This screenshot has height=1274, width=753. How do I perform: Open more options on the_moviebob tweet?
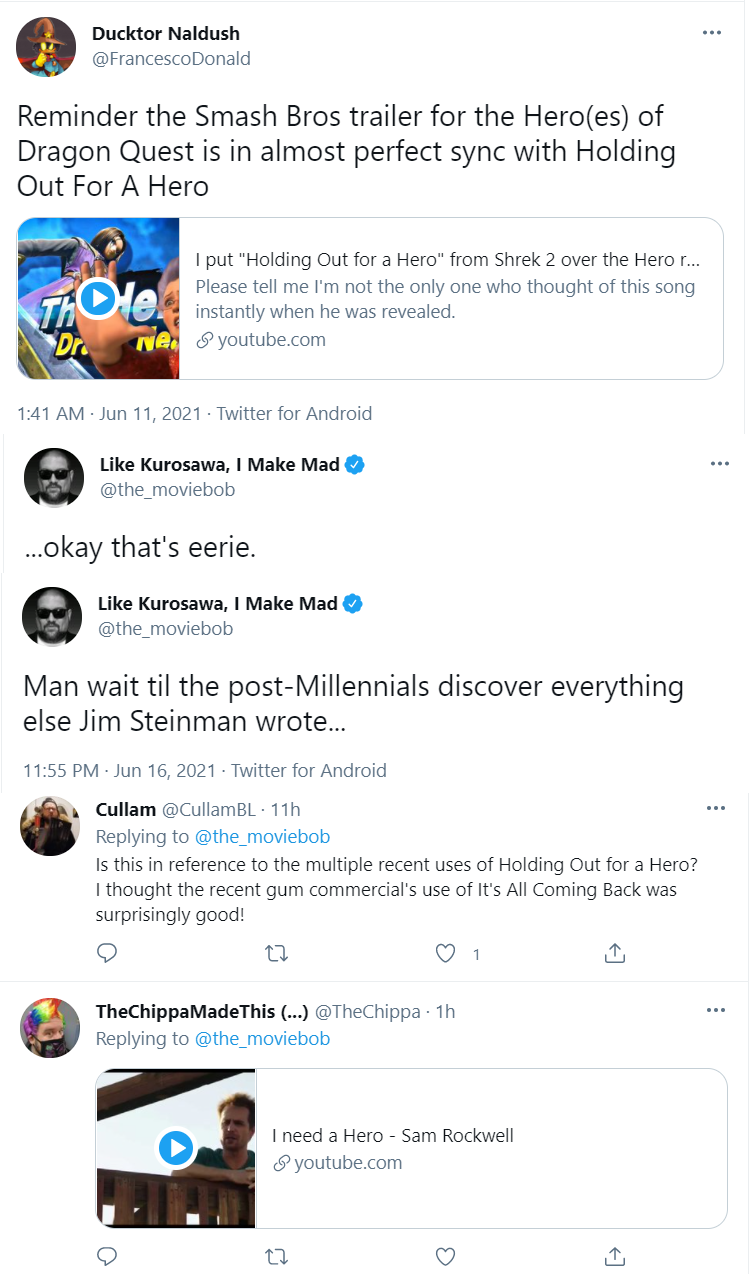[719, 464]
